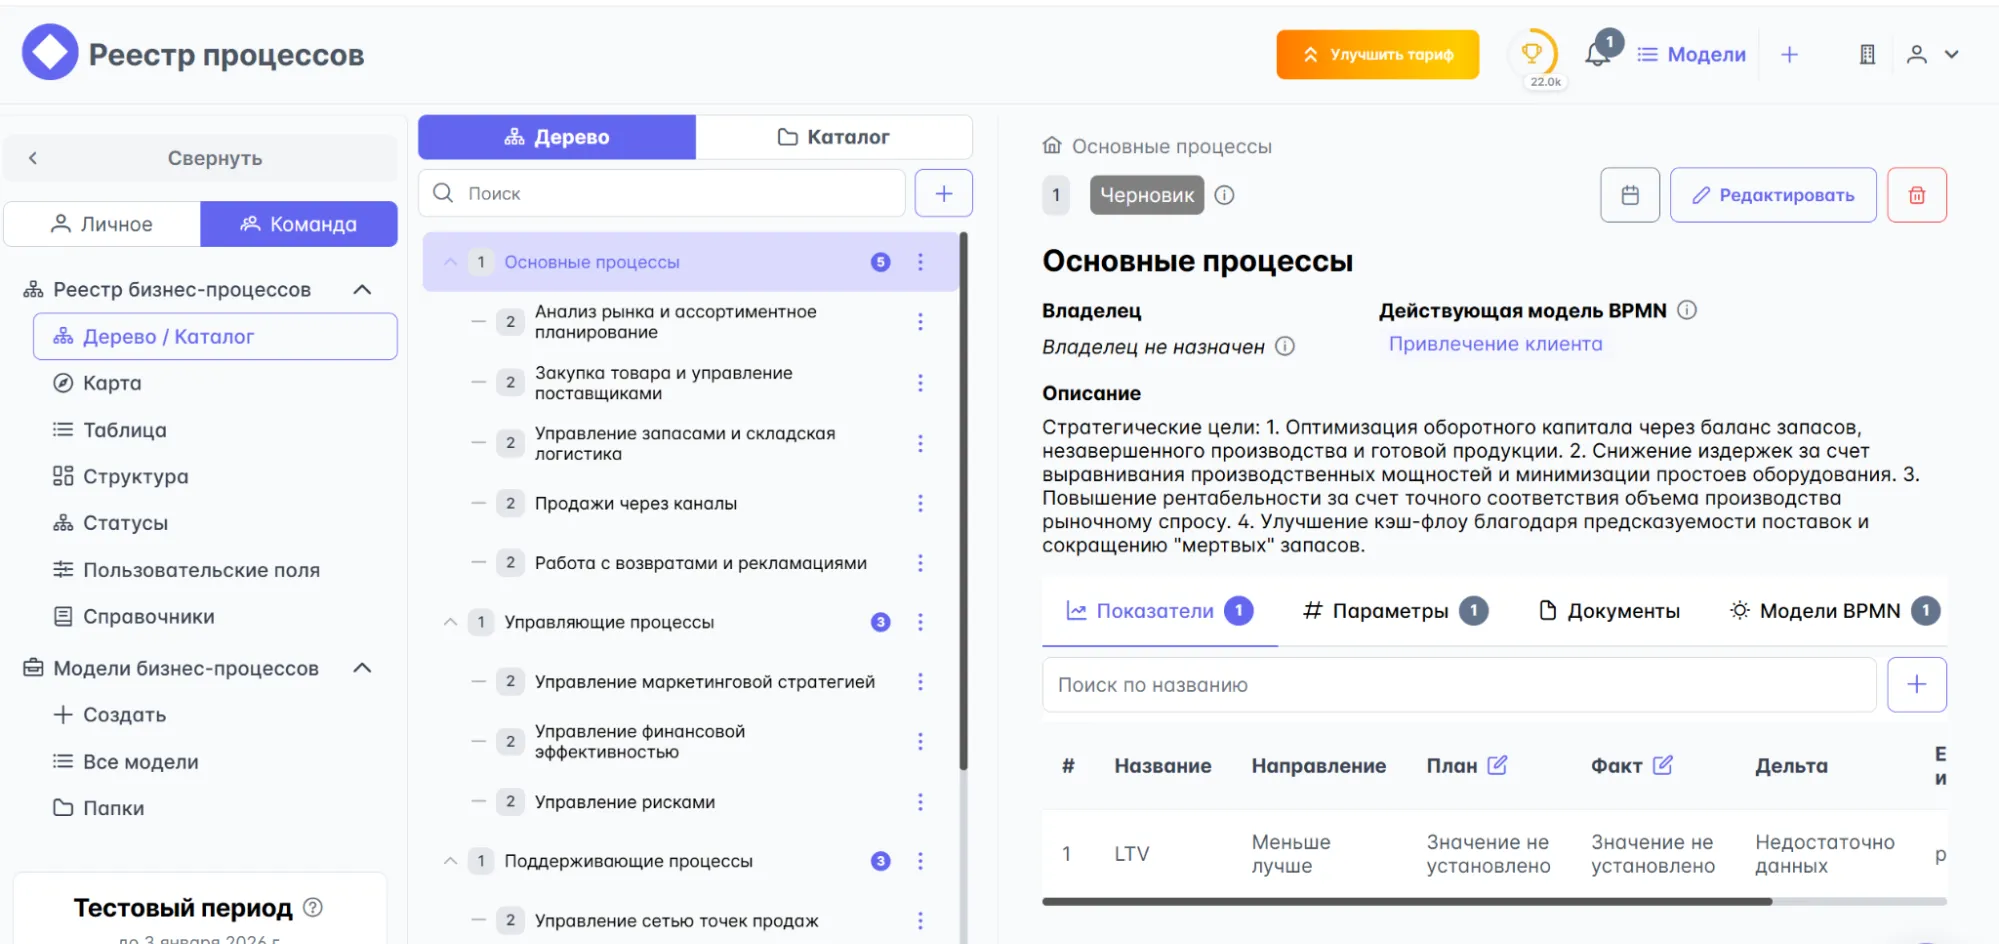Open the notifications bell
1999x944 pixels.
point(1597,54)
